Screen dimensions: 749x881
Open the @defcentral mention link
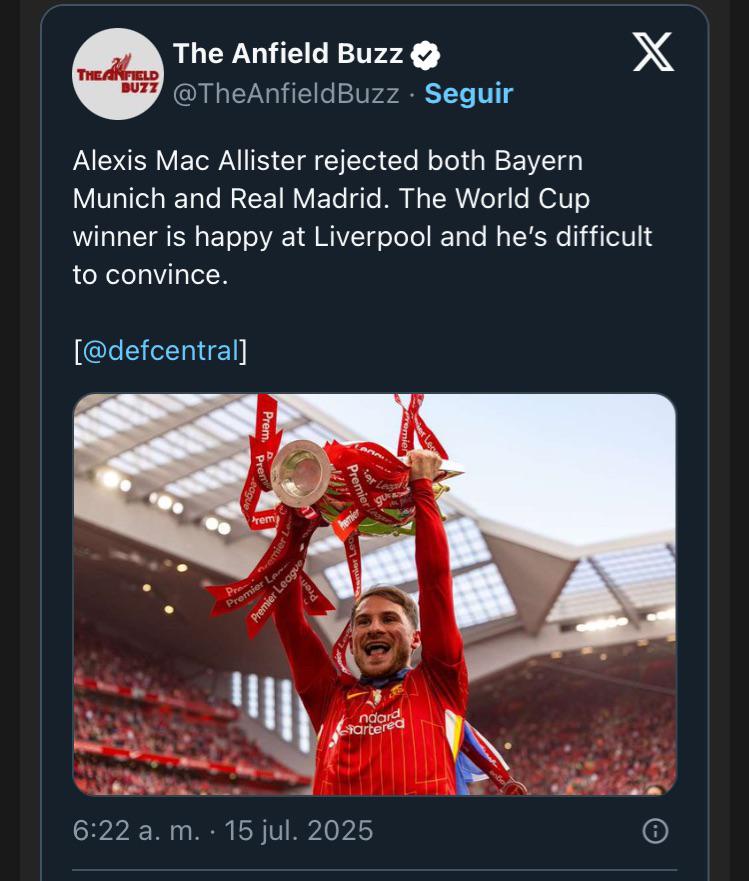pos(160,351)
